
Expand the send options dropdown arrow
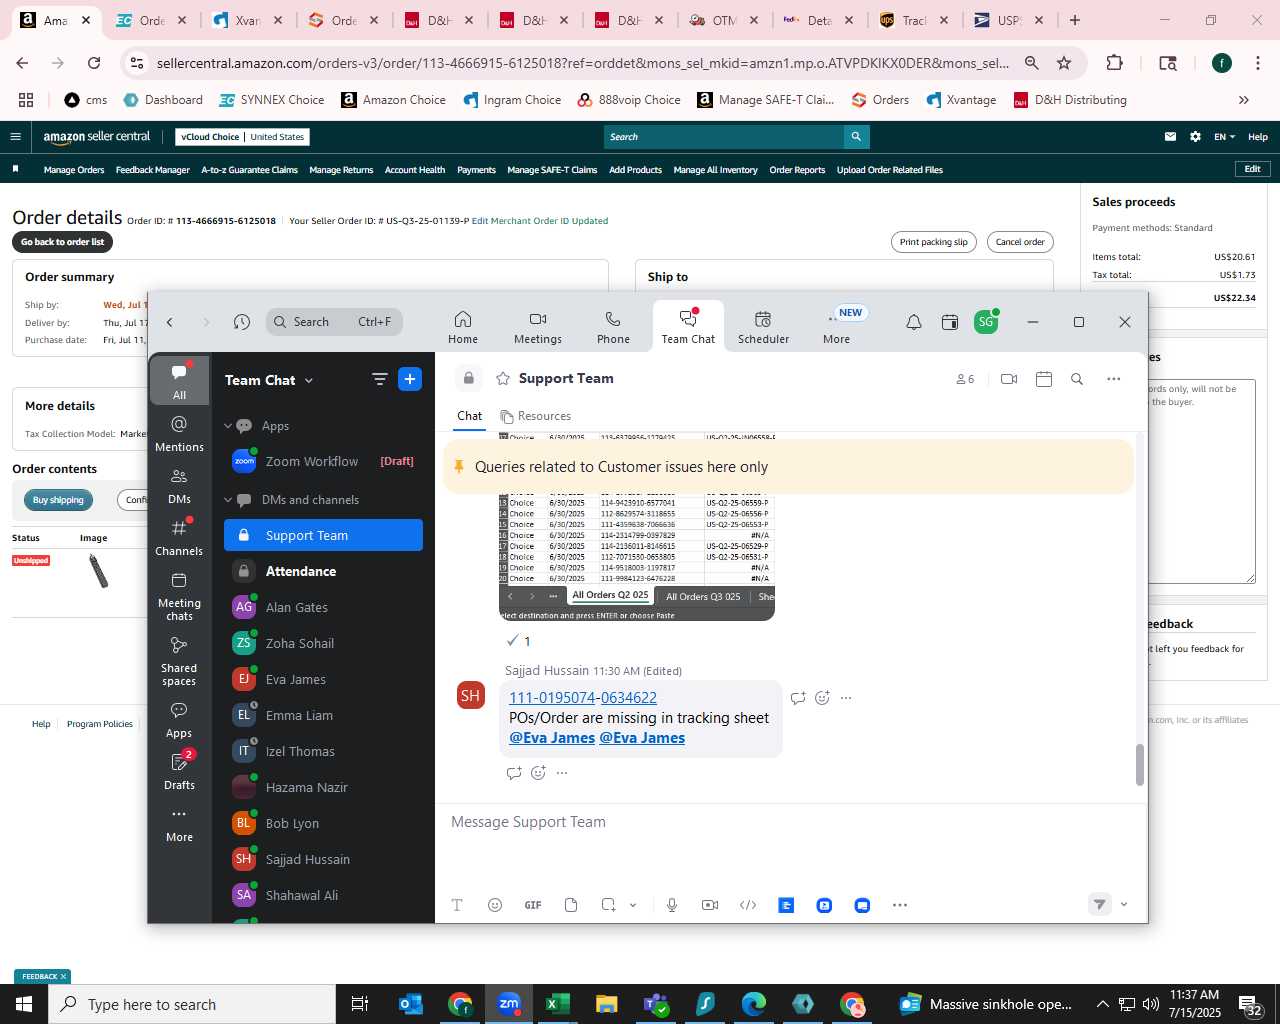[1124, 905]
